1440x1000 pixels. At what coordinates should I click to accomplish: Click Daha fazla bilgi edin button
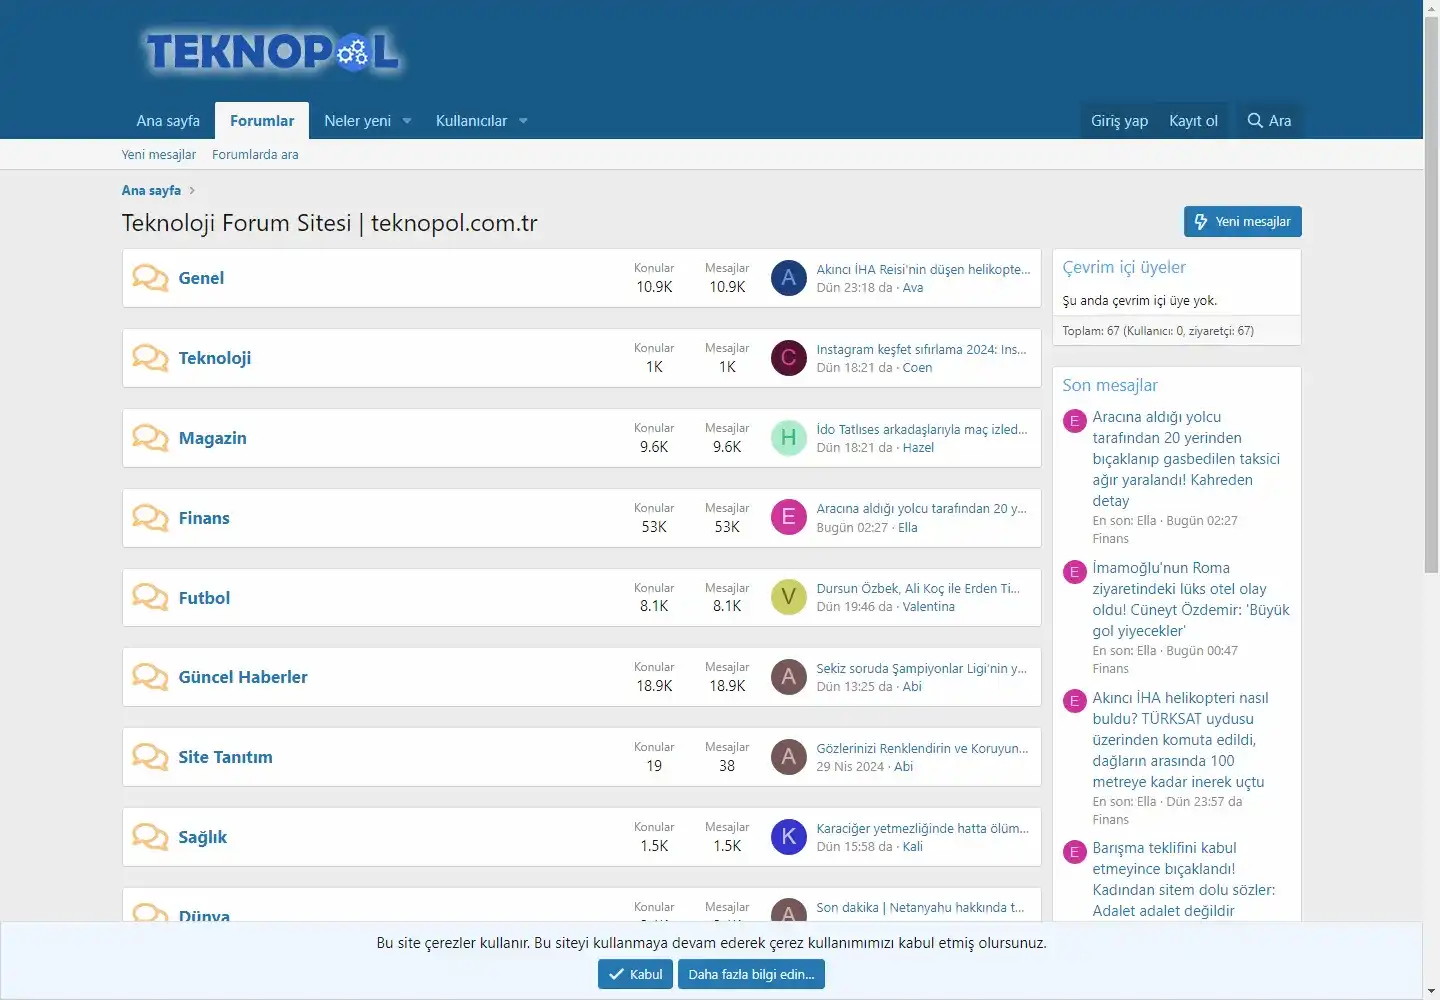click(751, 974)
